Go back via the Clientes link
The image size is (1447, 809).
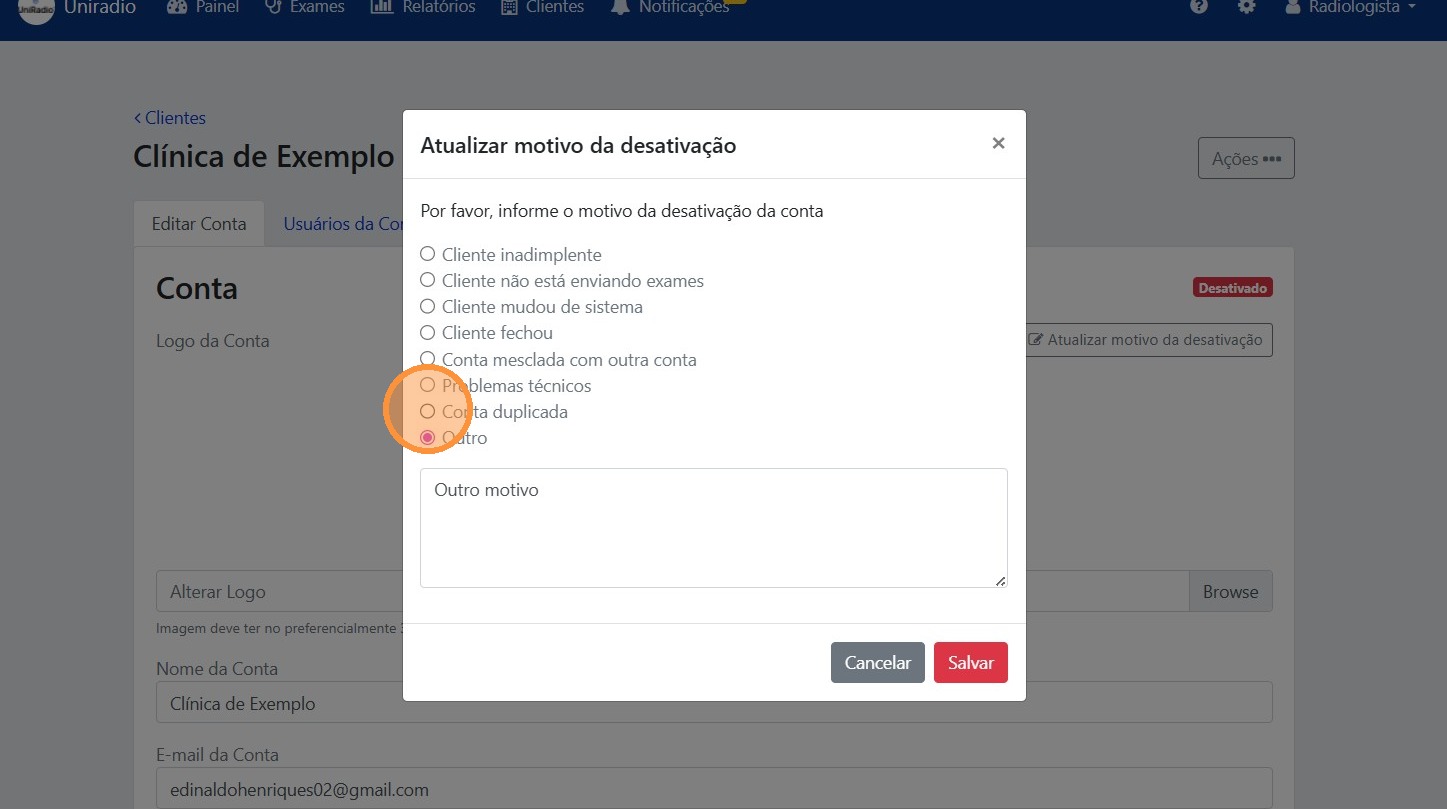tap(170, 117)
